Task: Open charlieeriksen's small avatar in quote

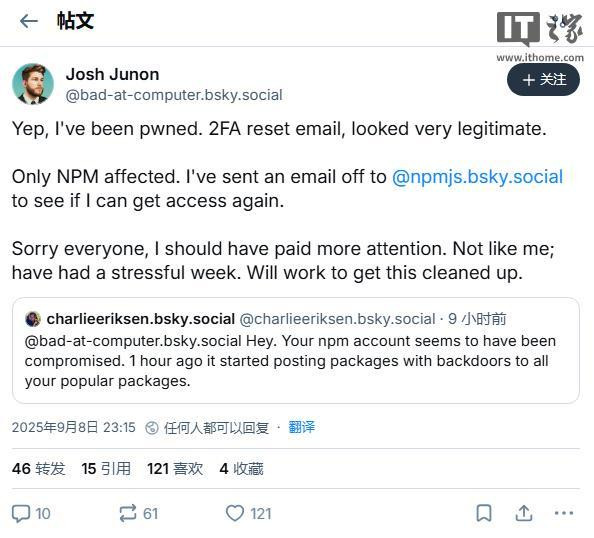Action: 33,319
